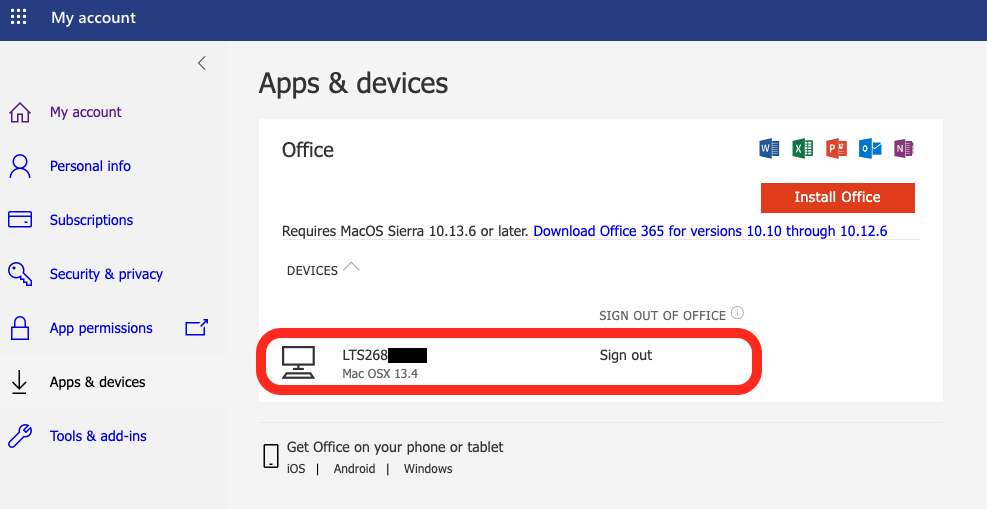
Task: Open the My account sidebar link
Action: click(86, 112)
